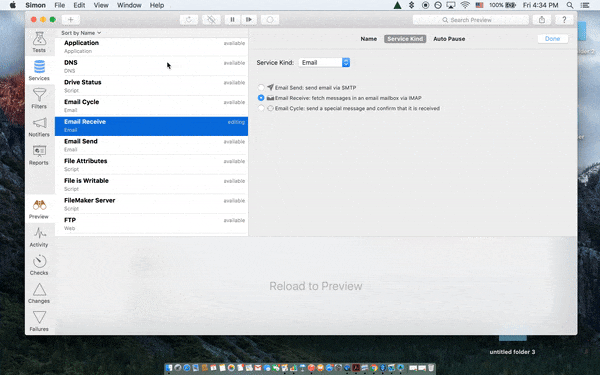Click the crossed-out eye toolbar button
Screen dimensions: 600x375
point(211,20)
